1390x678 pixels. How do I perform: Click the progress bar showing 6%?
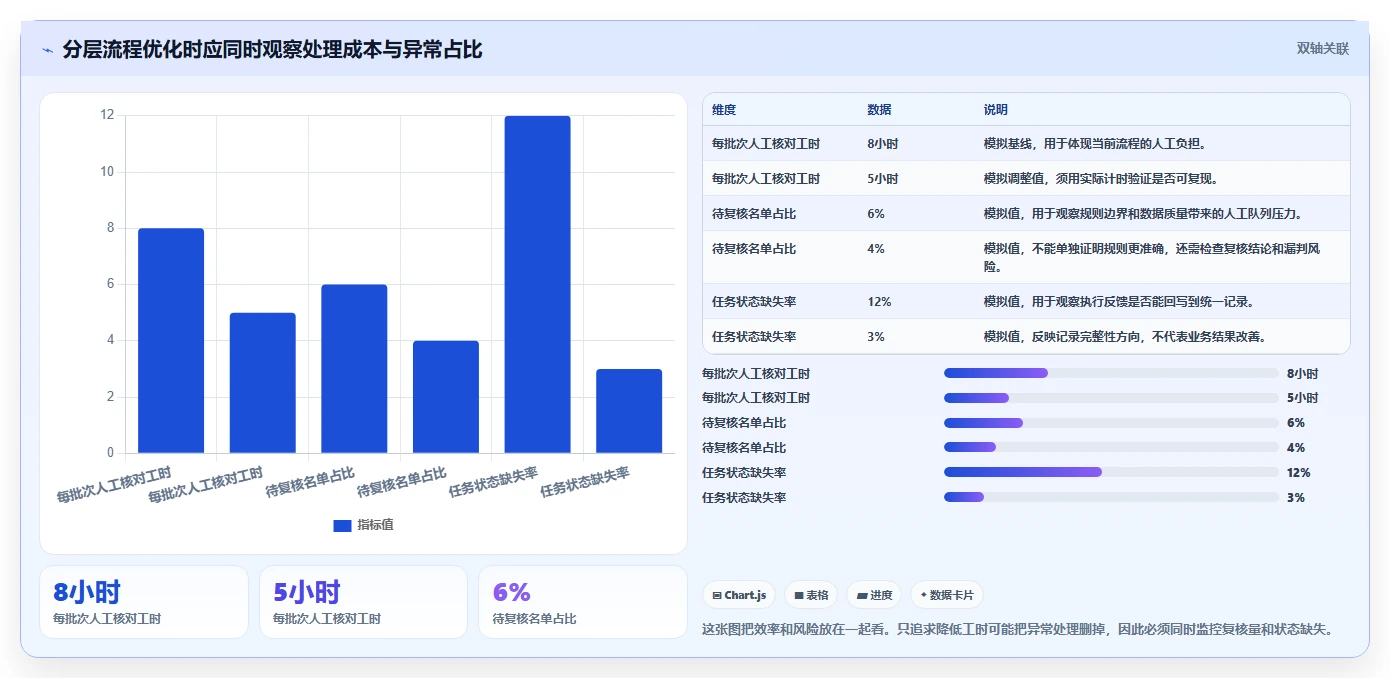tap(1111, 423)
